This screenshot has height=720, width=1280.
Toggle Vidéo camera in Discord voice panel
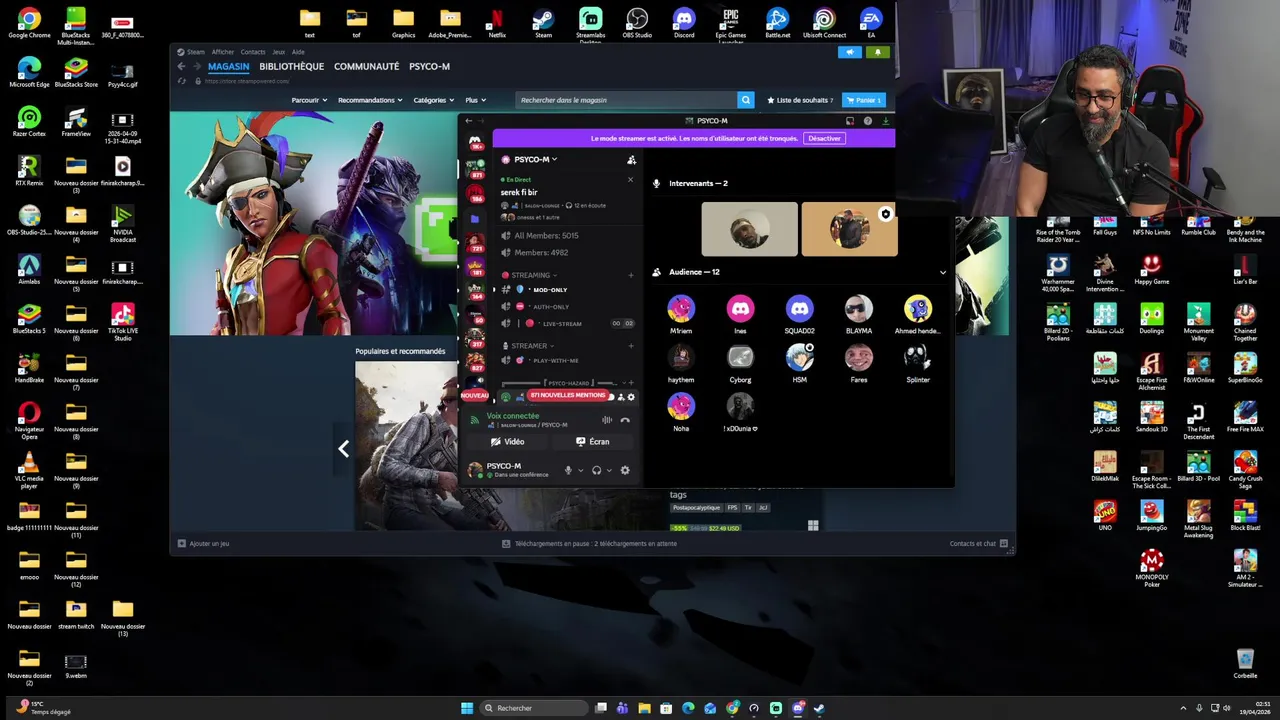(x=508, y=441)
